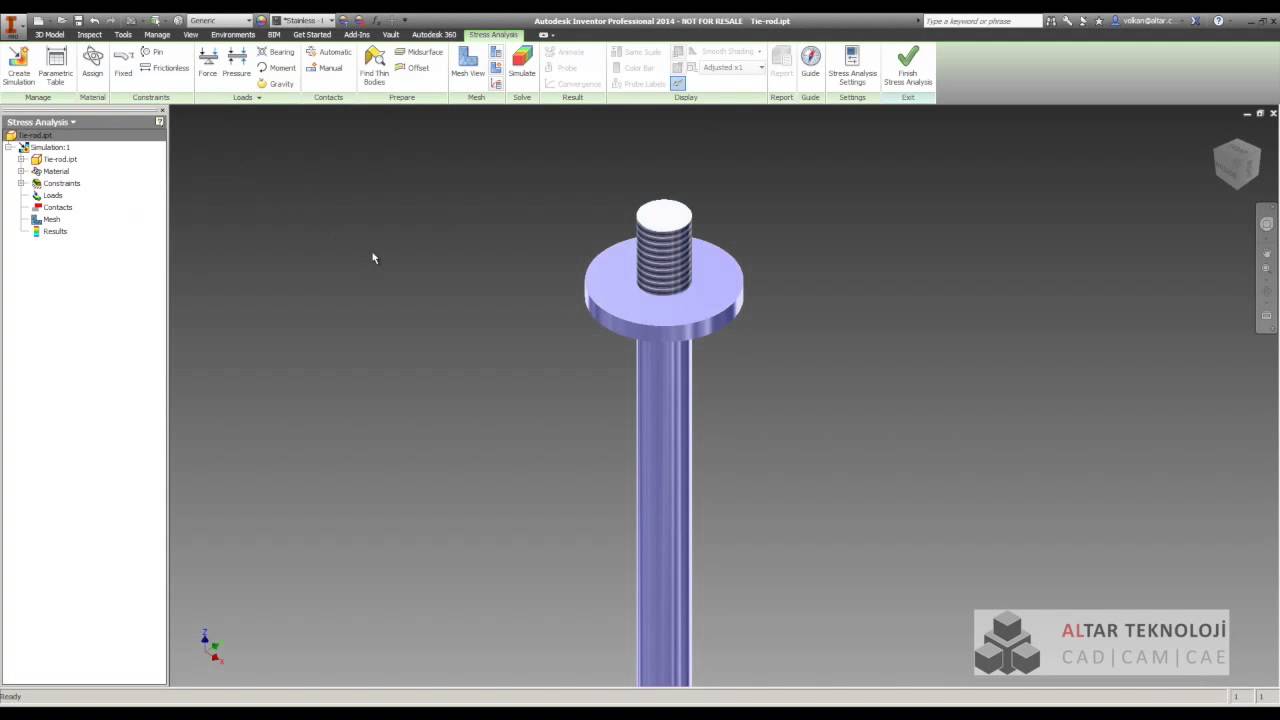1280x720 pixels.
Task: Click the Save icon in quick access toolbar
Action: pyautogui.click(x=78, y=20)
